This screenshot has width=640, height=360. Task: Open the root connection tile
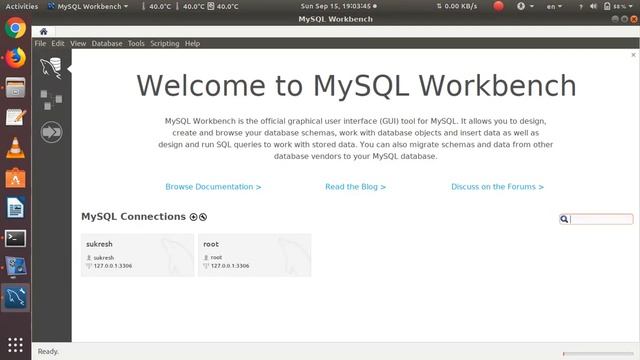tap(255, 255)
